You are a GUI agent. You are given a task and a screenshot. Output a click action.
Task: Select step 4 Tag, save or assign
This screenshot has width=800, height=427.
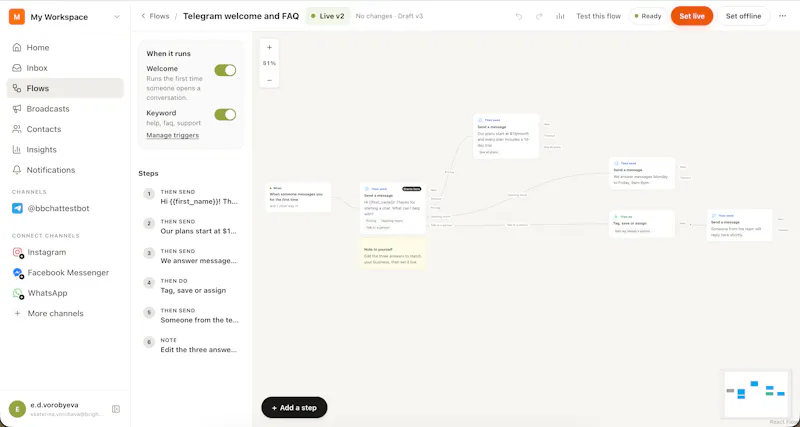(191, 285)
